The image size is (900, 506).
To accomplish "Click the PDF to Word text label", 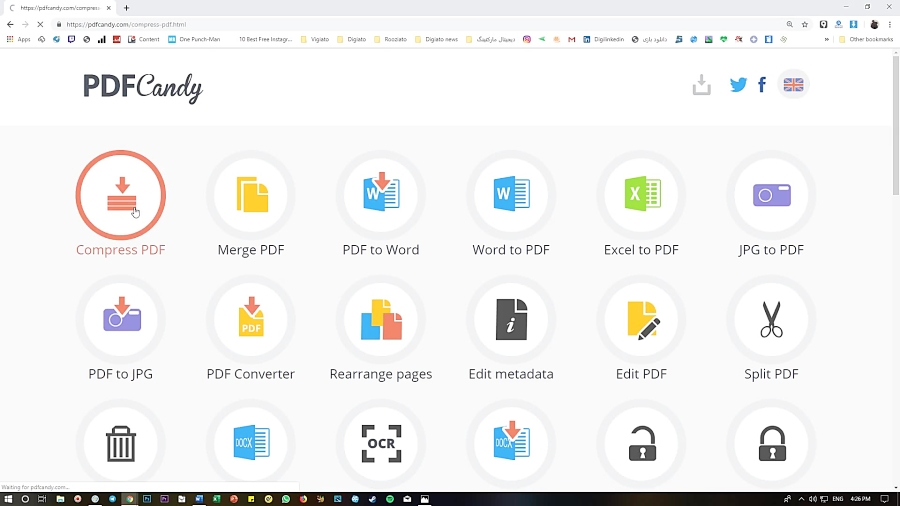I will 381,250.
